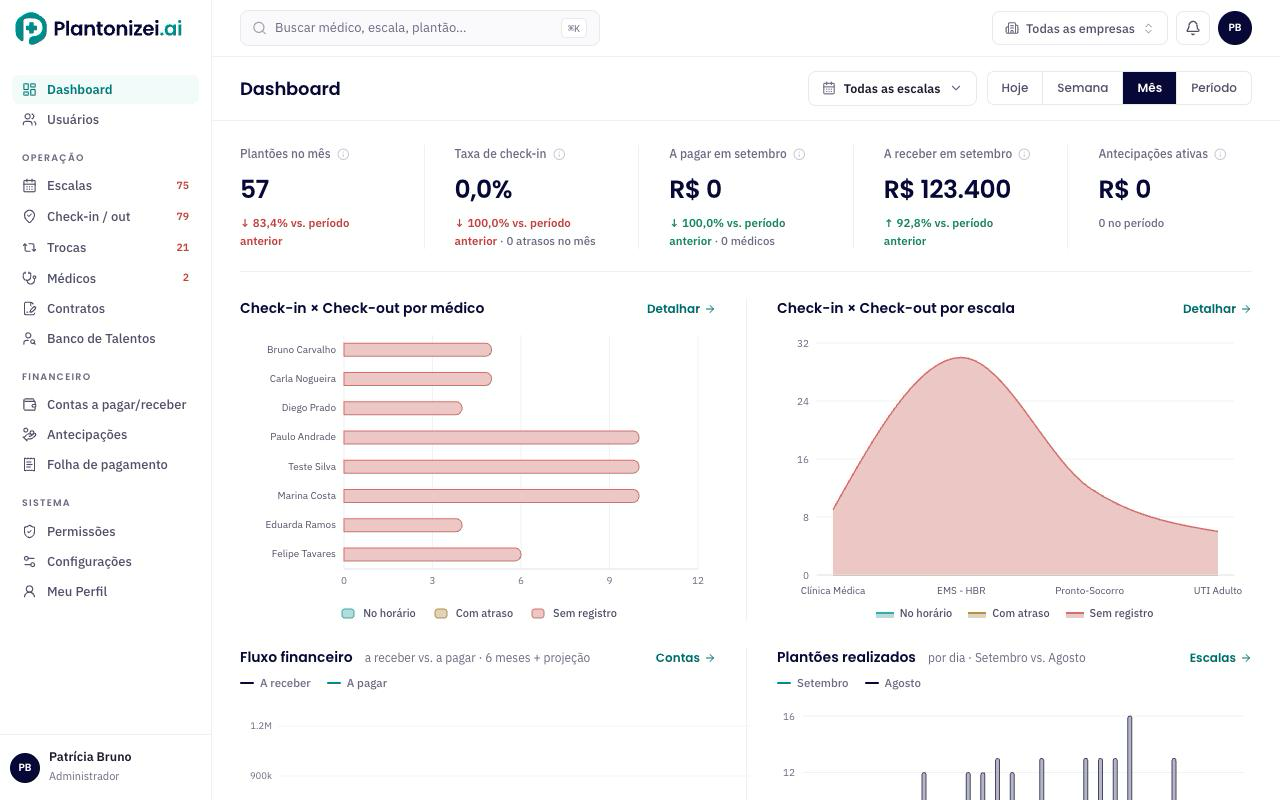
Task: Open notifications bell
Action: pyautogui.click(x=1192, y=28)
